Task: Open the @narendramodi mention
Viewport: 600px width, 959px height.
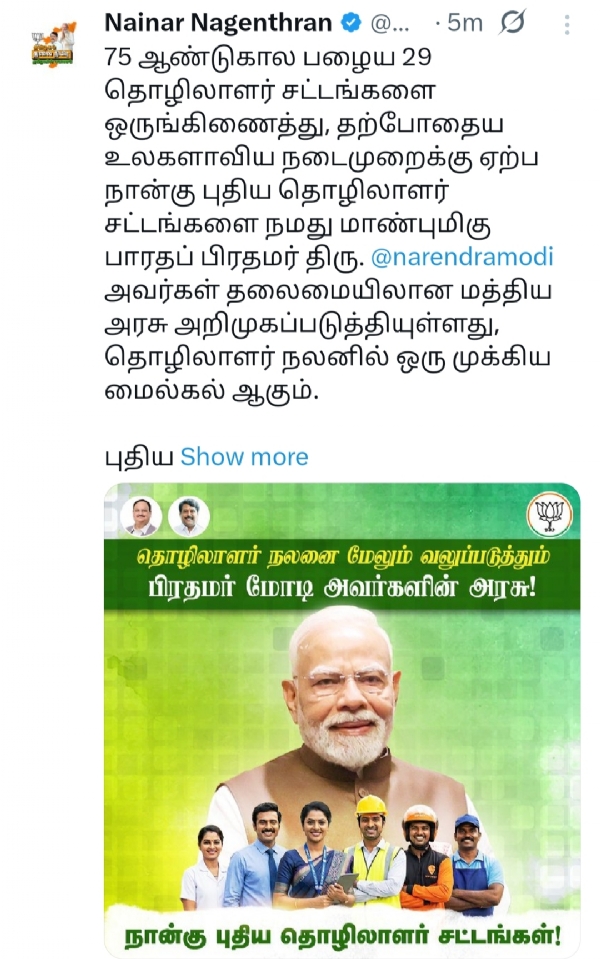Action: (462, 256)
